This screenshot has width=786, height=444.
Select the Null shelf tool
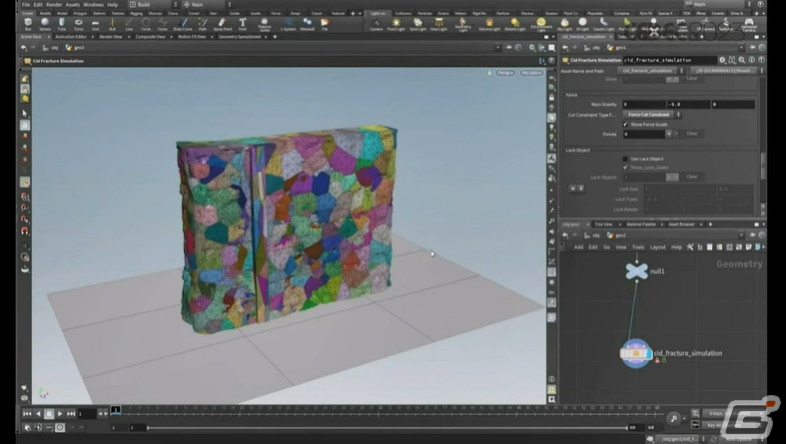pos(112,24)
